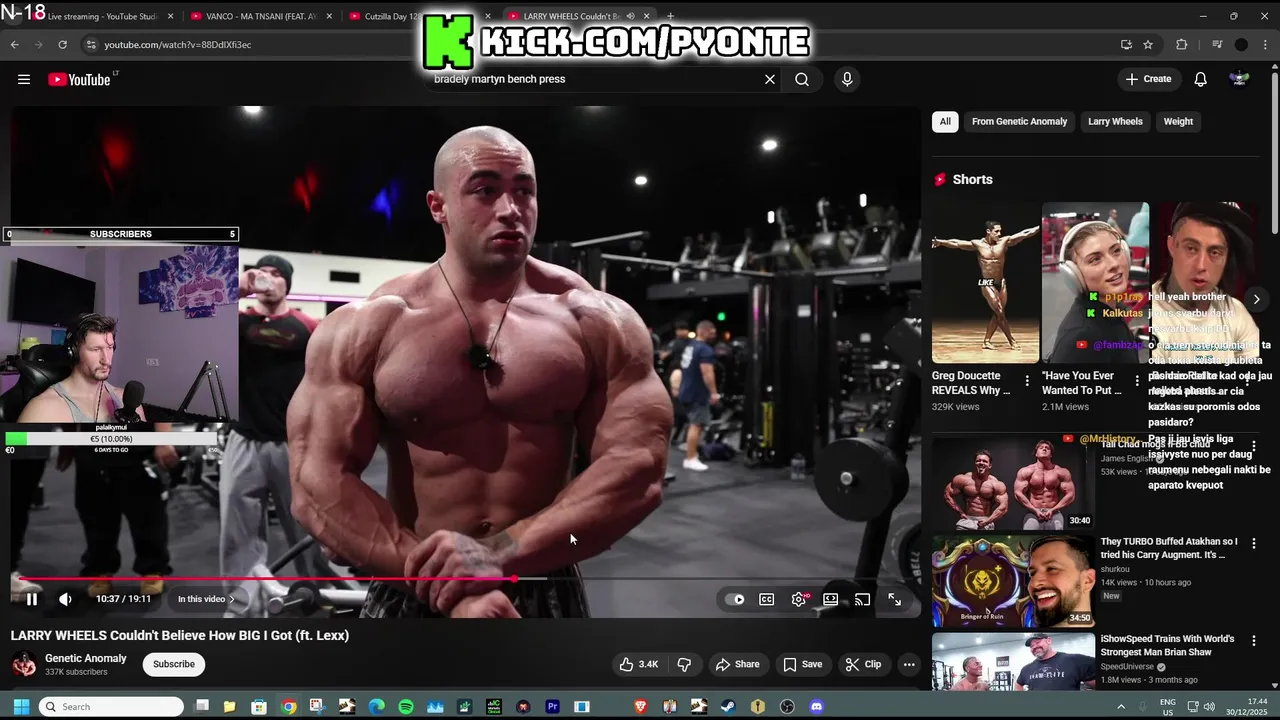Expand the In this video chapters
Image resolution: width=1280 pixels, height=720 pixels.
(x=207, y=599)
